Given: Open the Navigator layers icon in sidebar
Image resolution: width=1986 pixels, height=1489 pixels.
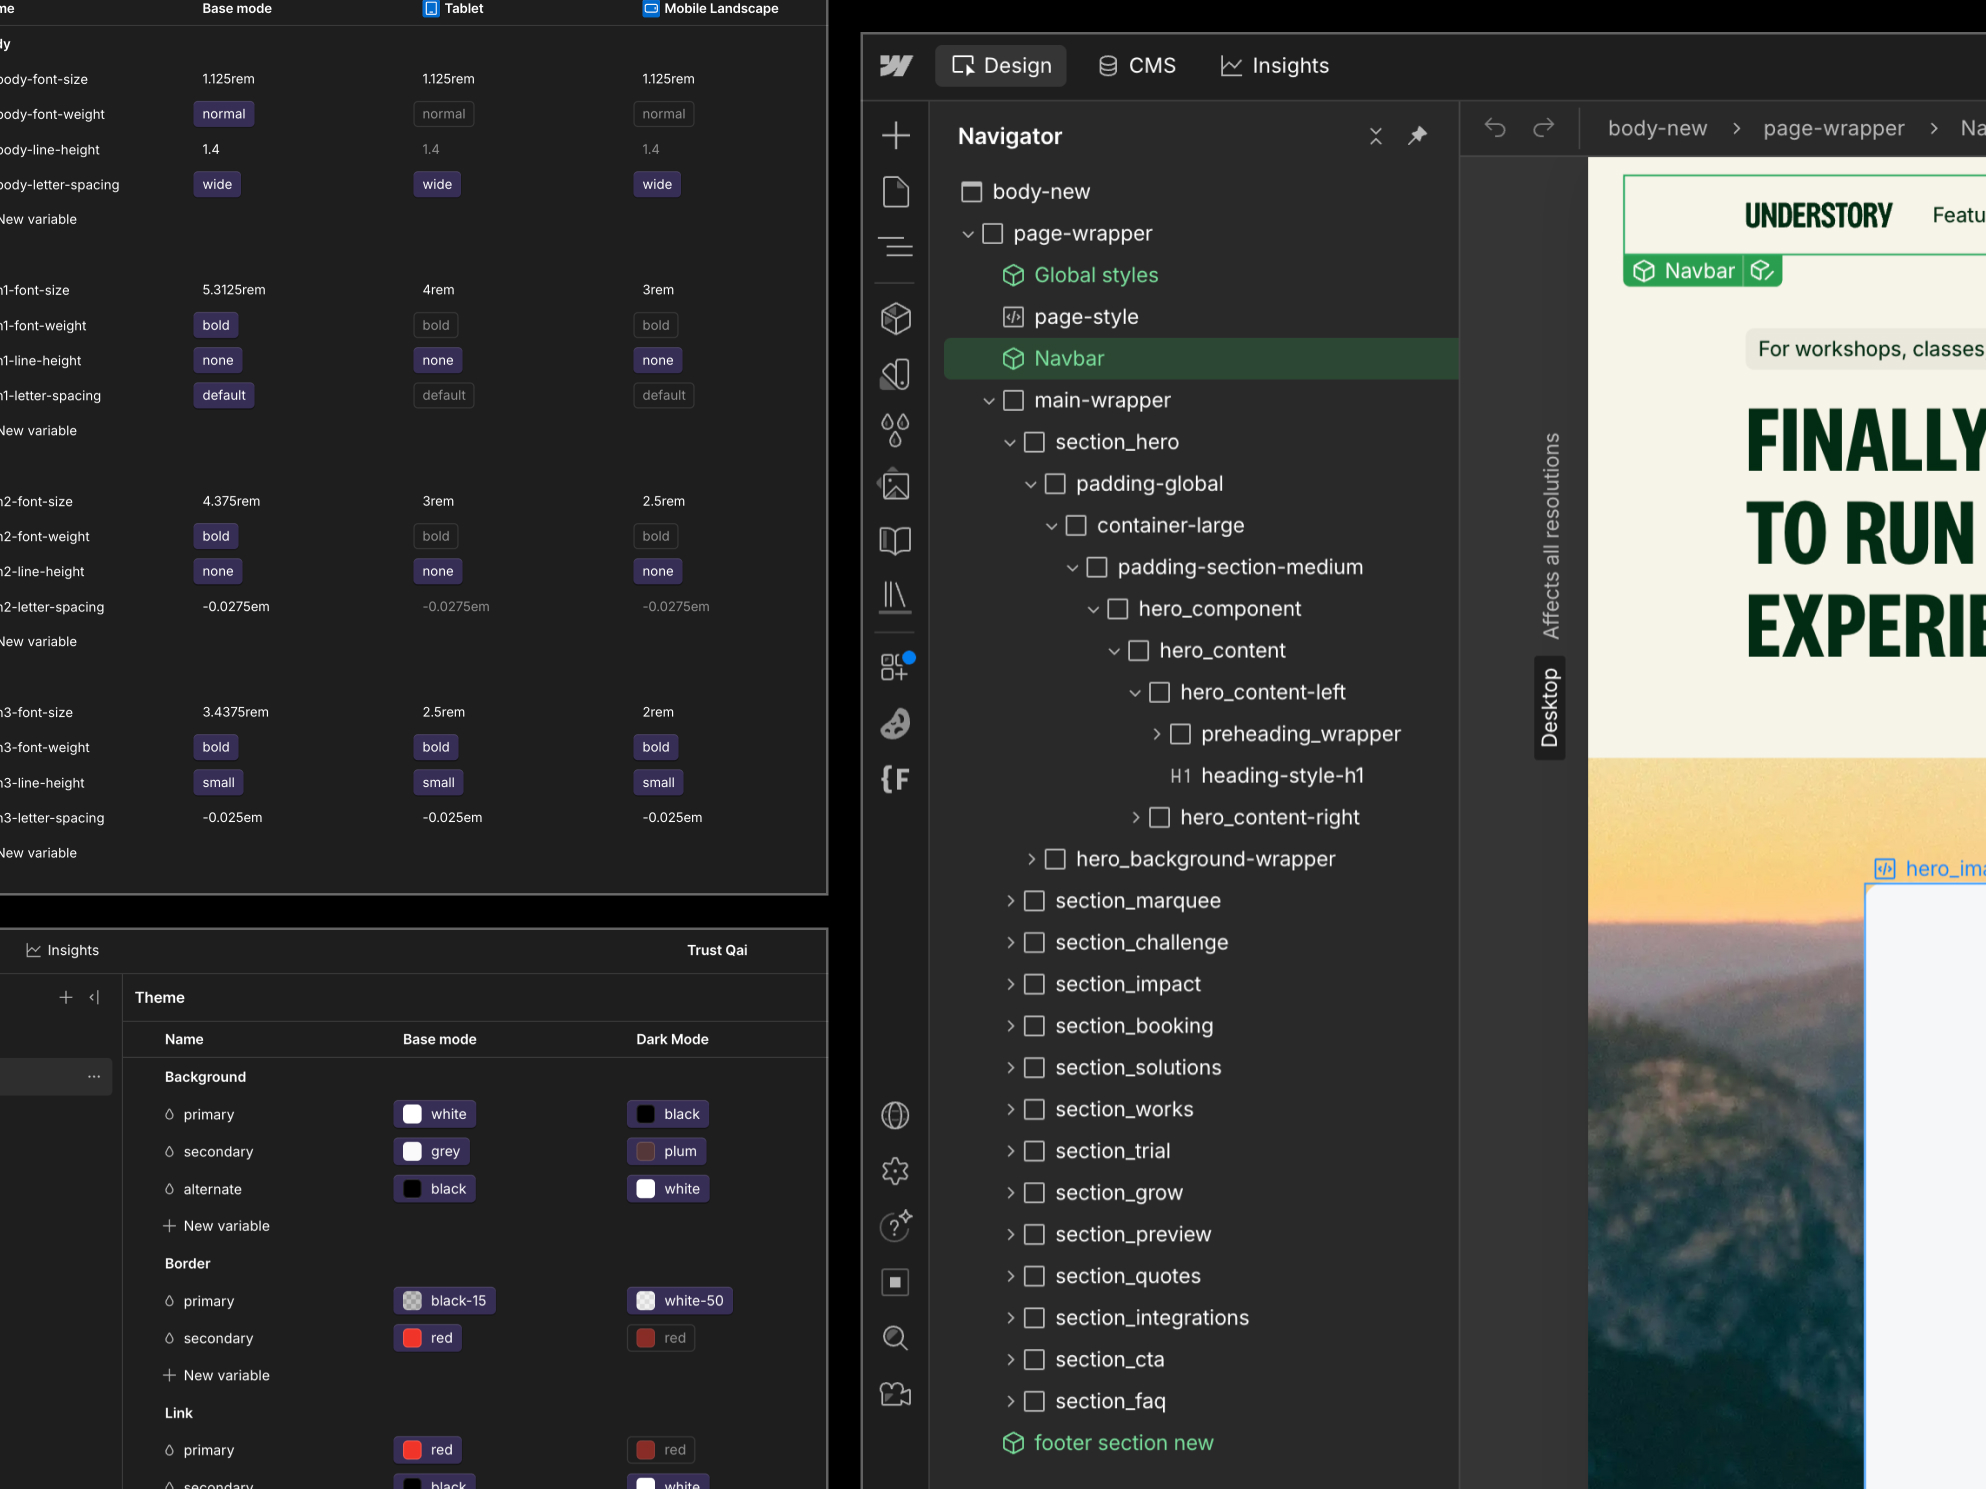Looking at the screenshot, I should pos(896,247).
